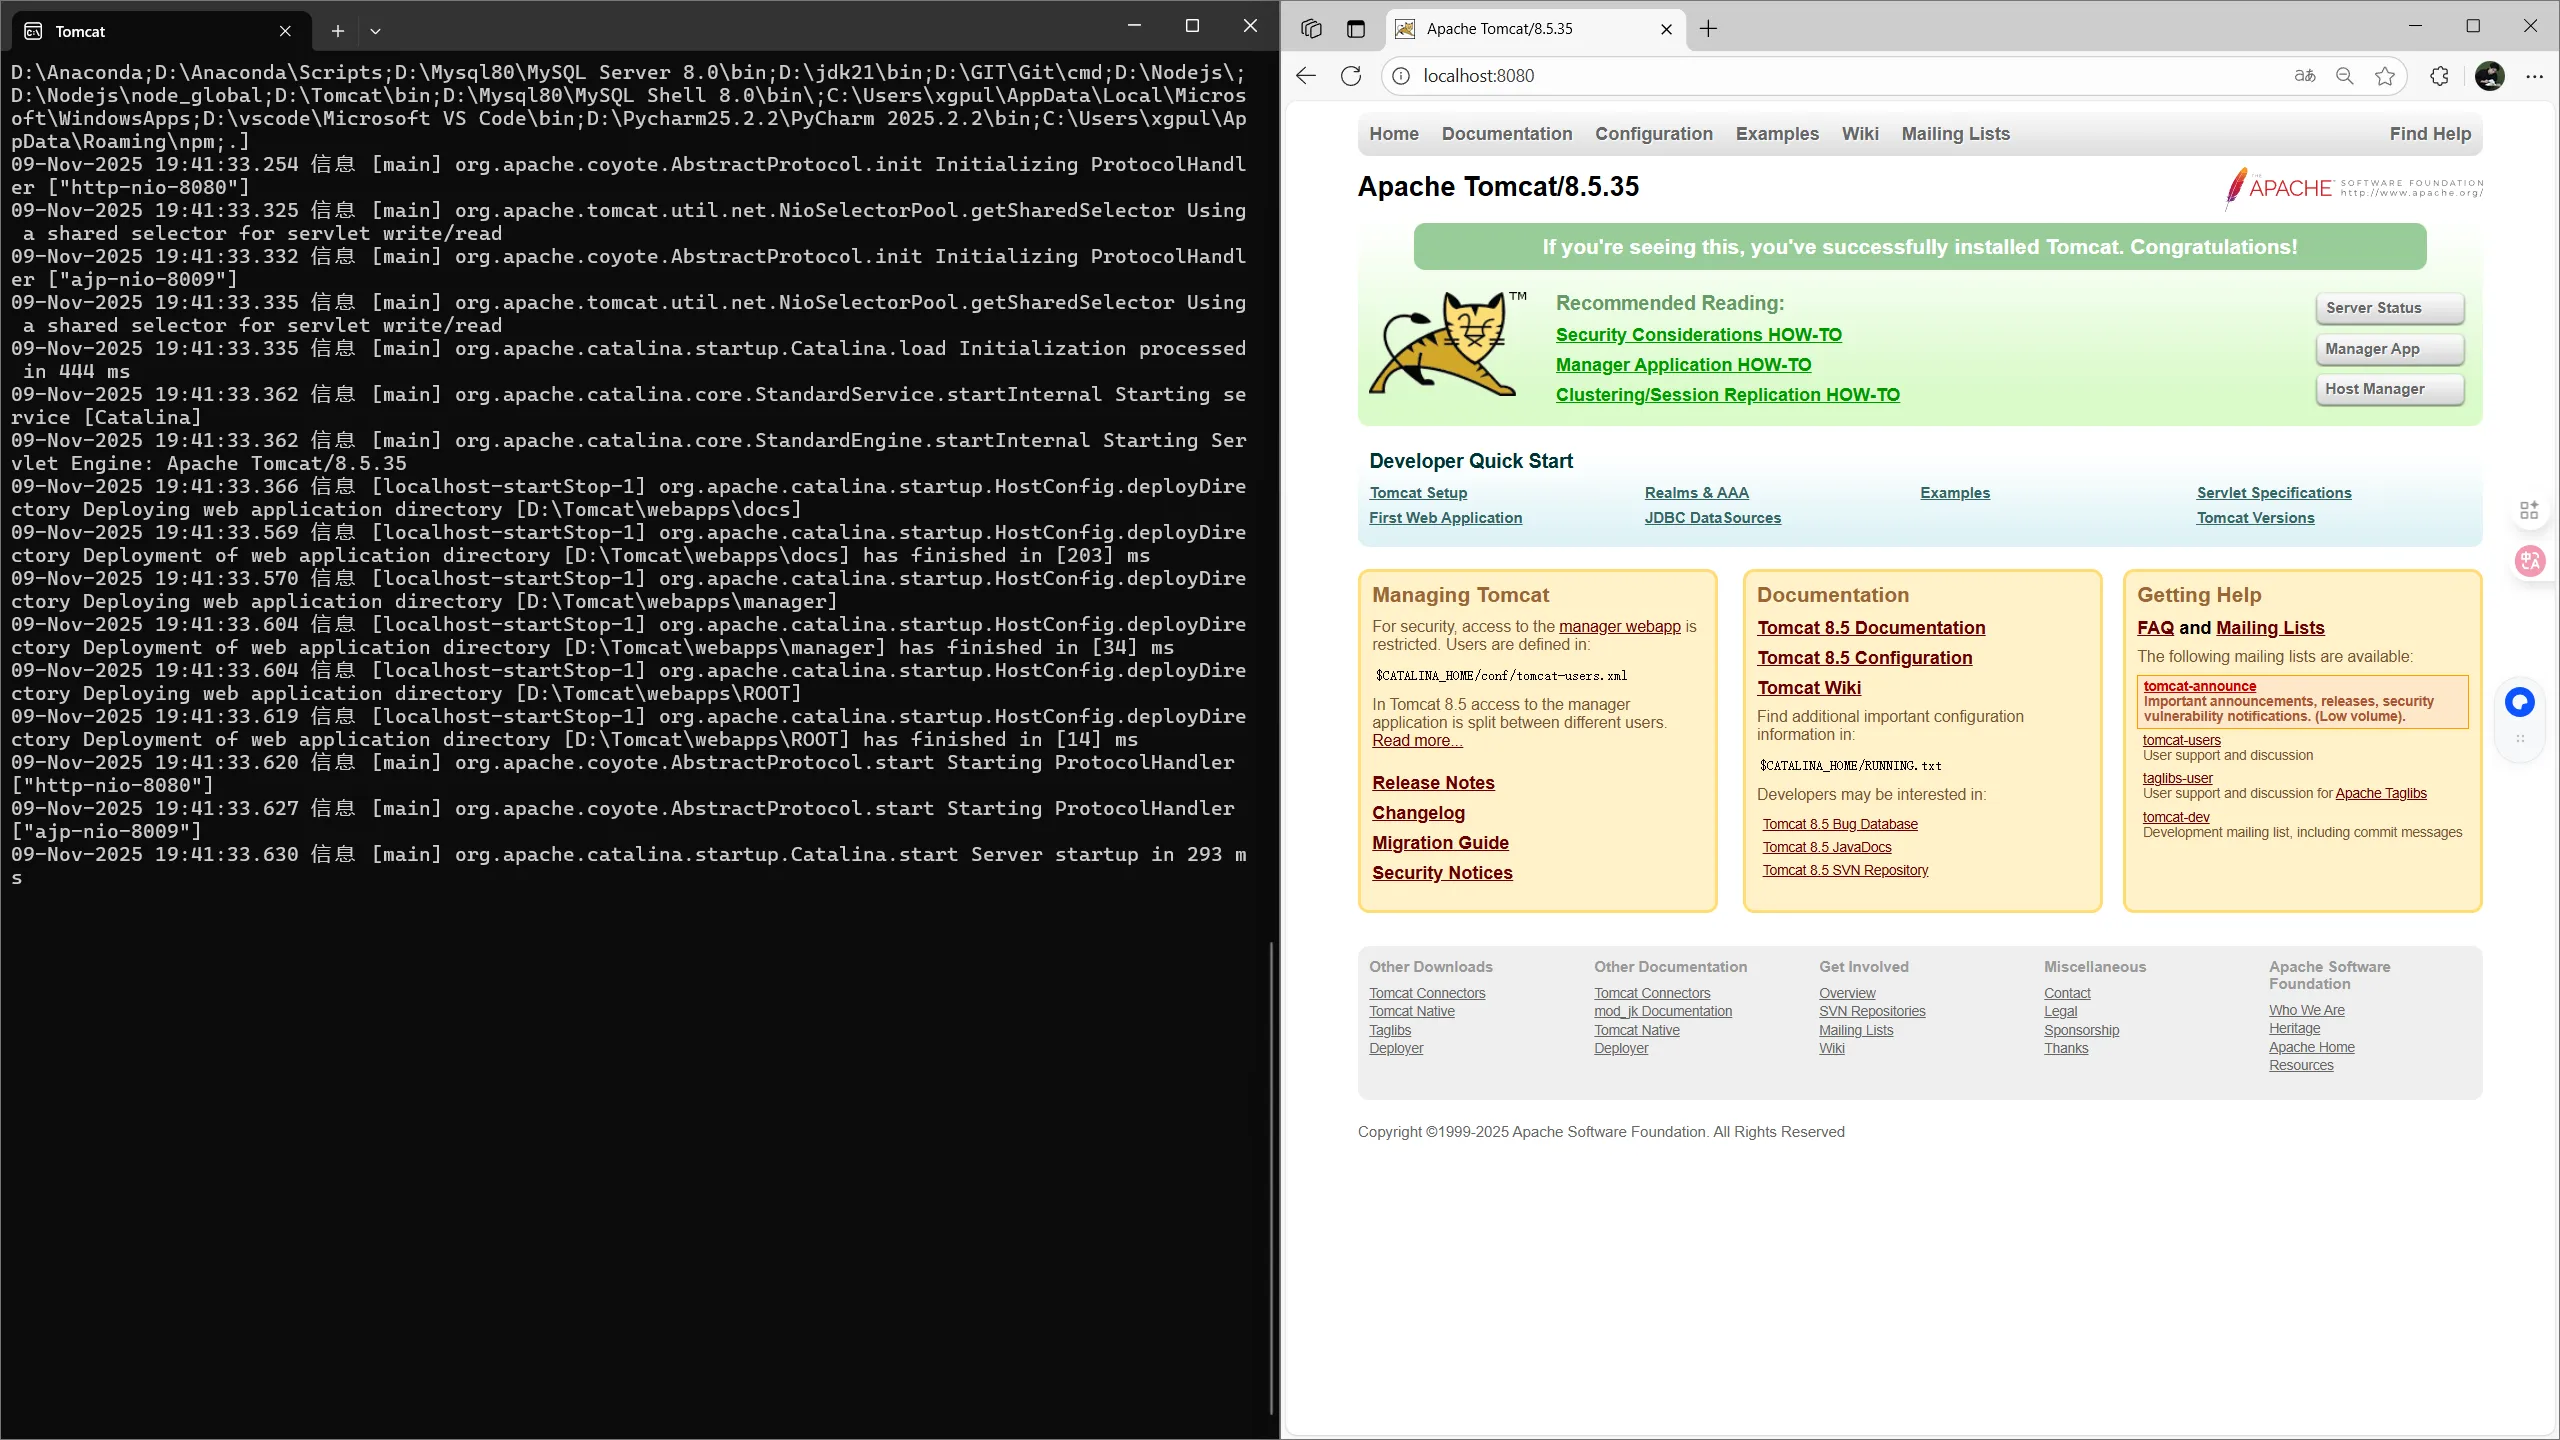Screen dimensions: 2560x1440
Task: Open the FAQ link in Getting Help
Action: tap(2155, 628)
